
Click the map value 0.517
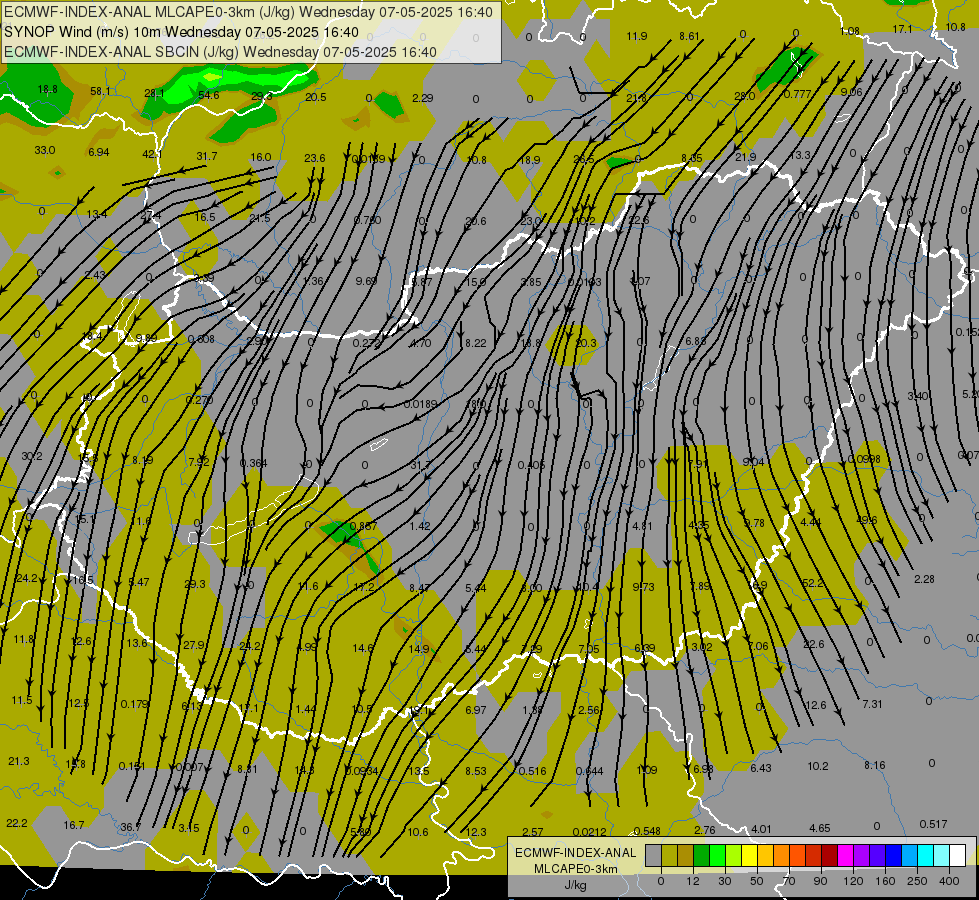933,824
